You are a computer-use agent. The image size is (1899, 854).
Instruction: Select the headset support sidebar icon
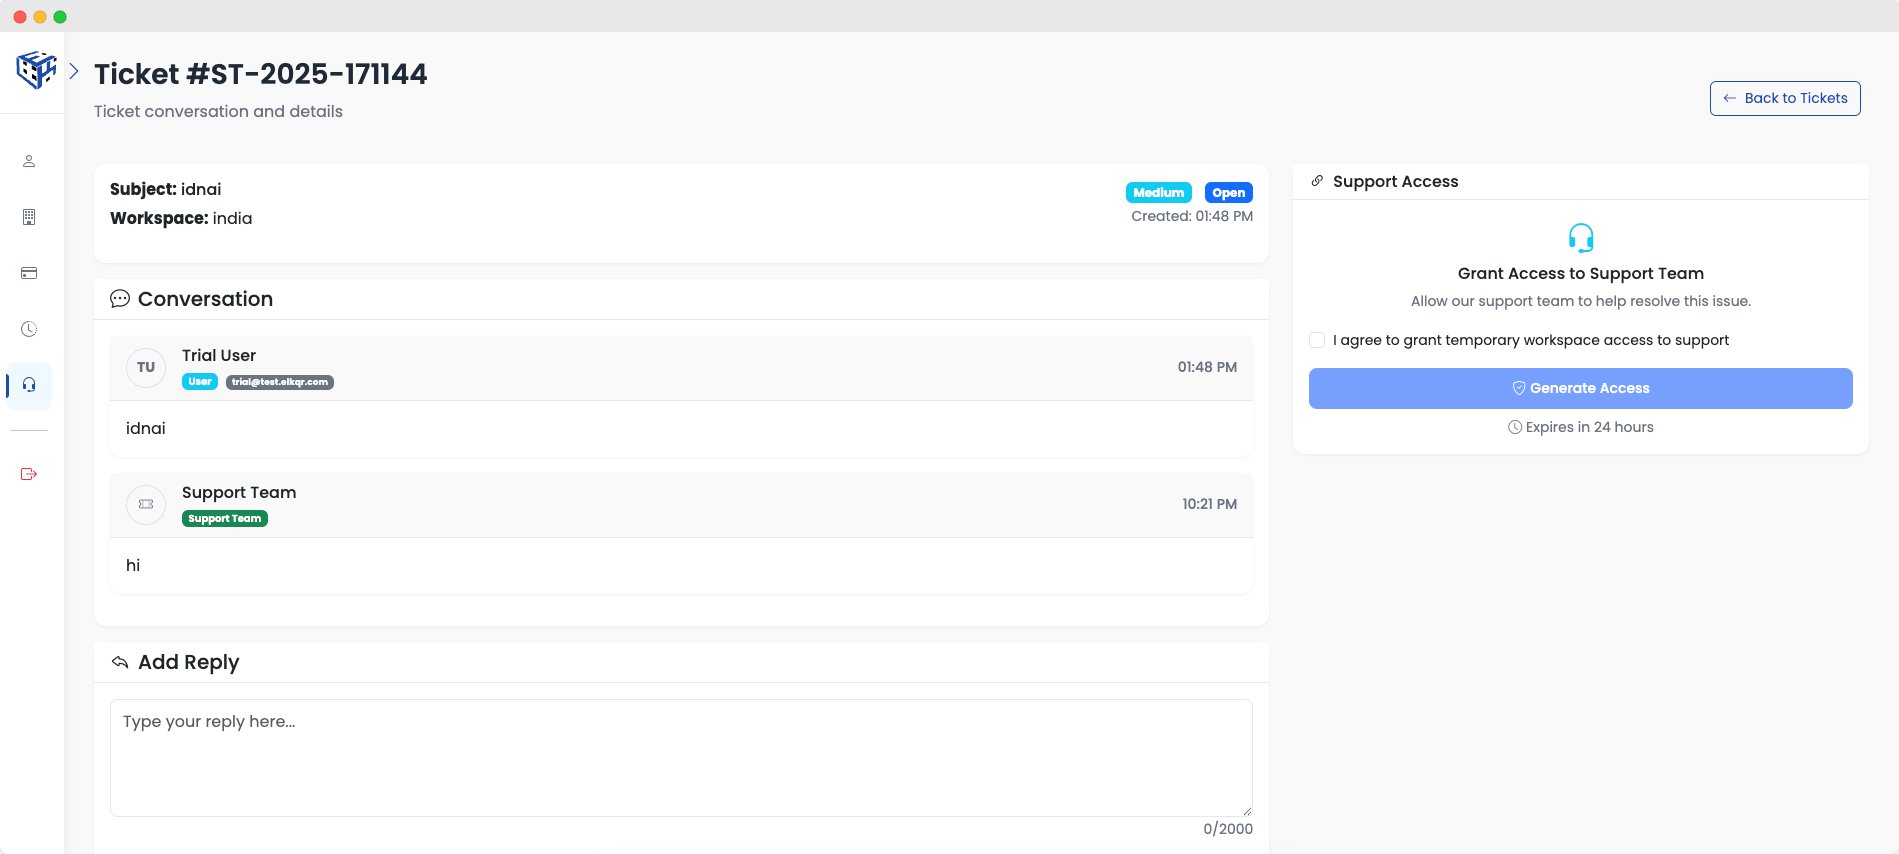[29, 385]
